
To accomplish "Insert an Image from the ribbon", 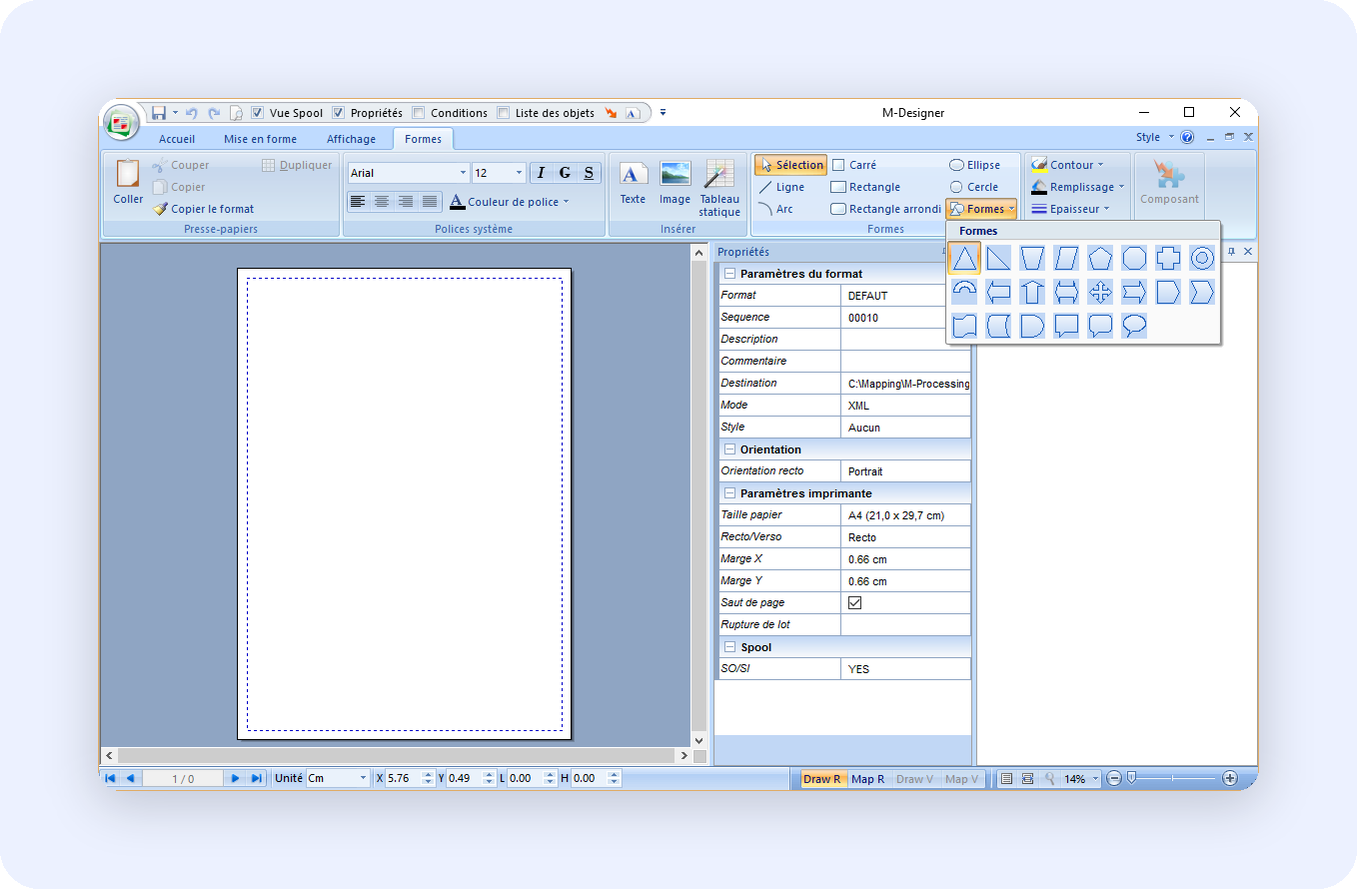I will click(x=675, y=184).
